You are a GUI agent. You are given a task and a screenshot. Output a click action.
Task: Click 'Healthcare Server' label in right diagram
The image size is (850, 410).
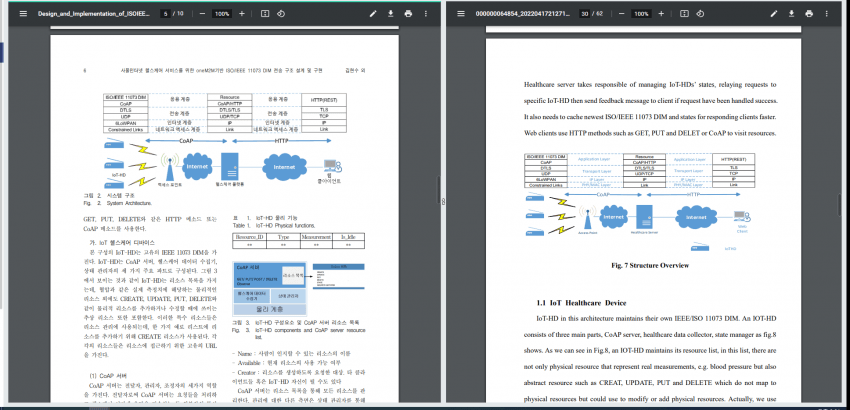point(644,232)
